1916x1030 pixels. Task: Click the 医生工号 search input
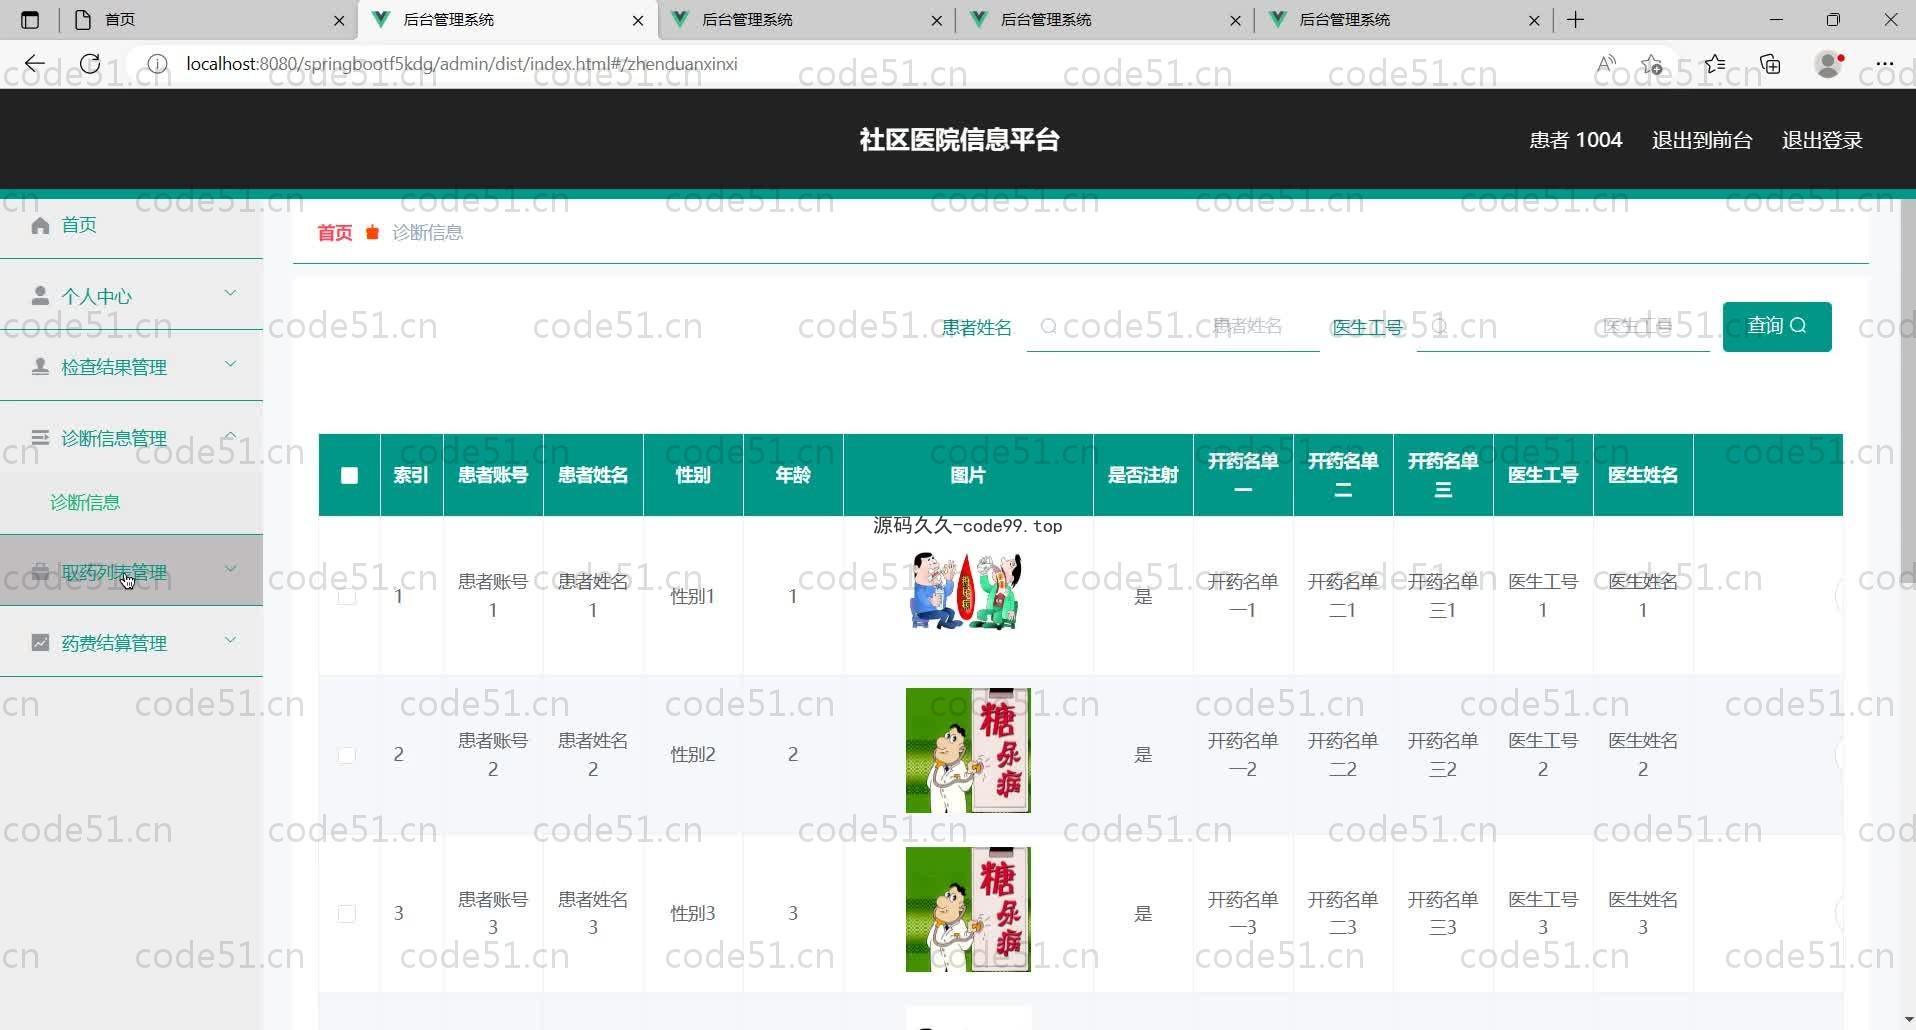1563,326
